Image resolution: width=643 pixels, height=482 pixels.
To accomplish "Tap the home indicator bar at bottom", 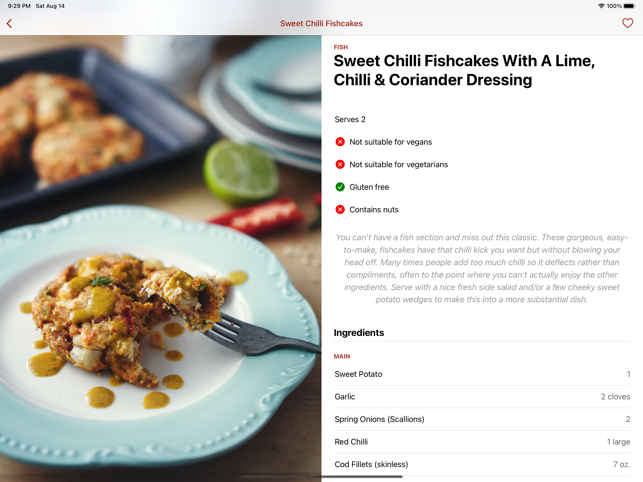I will [322, 477].
